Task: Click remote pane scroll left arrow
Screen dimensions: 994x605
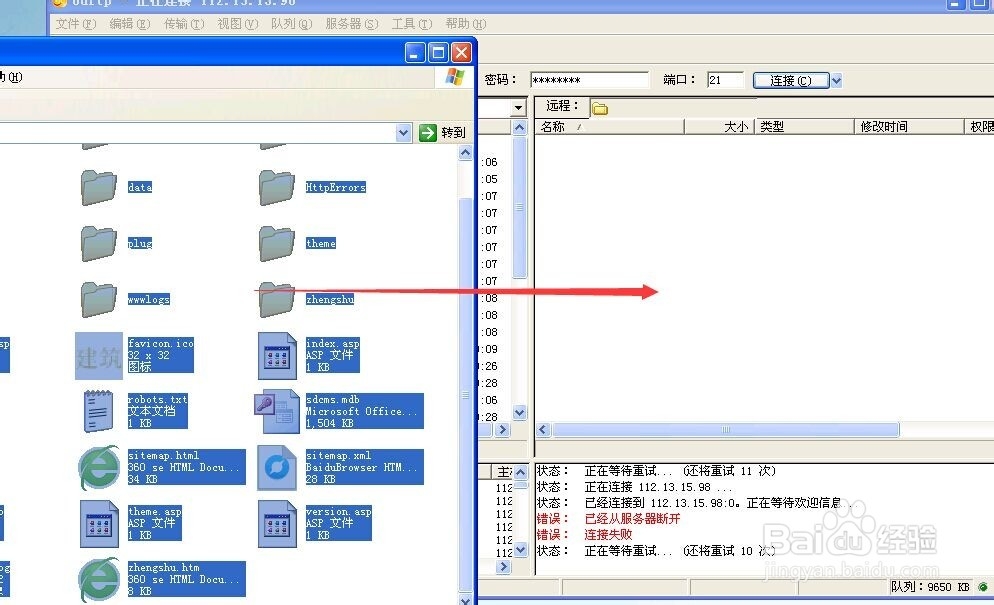Action: [x=543, y=430]
